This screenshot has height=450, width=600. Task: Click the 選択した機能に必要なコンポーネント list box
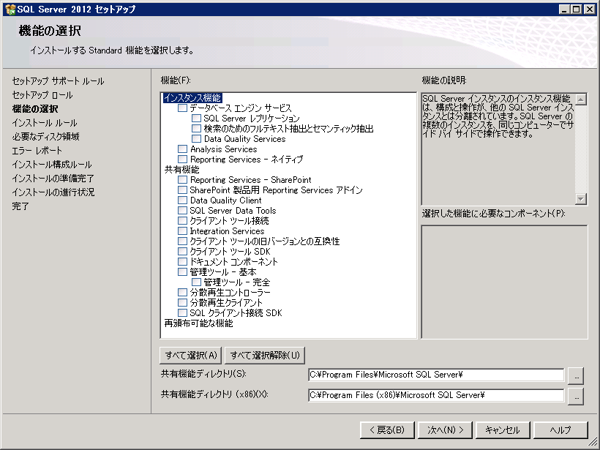[x=504, y=282]
